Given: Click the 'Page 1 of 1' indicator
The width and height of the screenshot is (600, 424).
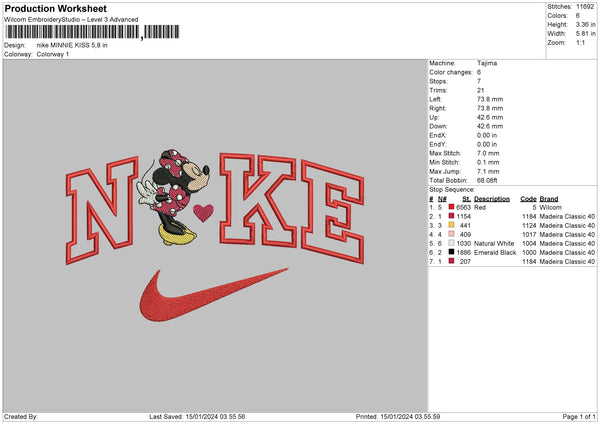Looking at the screenshot, I should [x=579, y=416].
